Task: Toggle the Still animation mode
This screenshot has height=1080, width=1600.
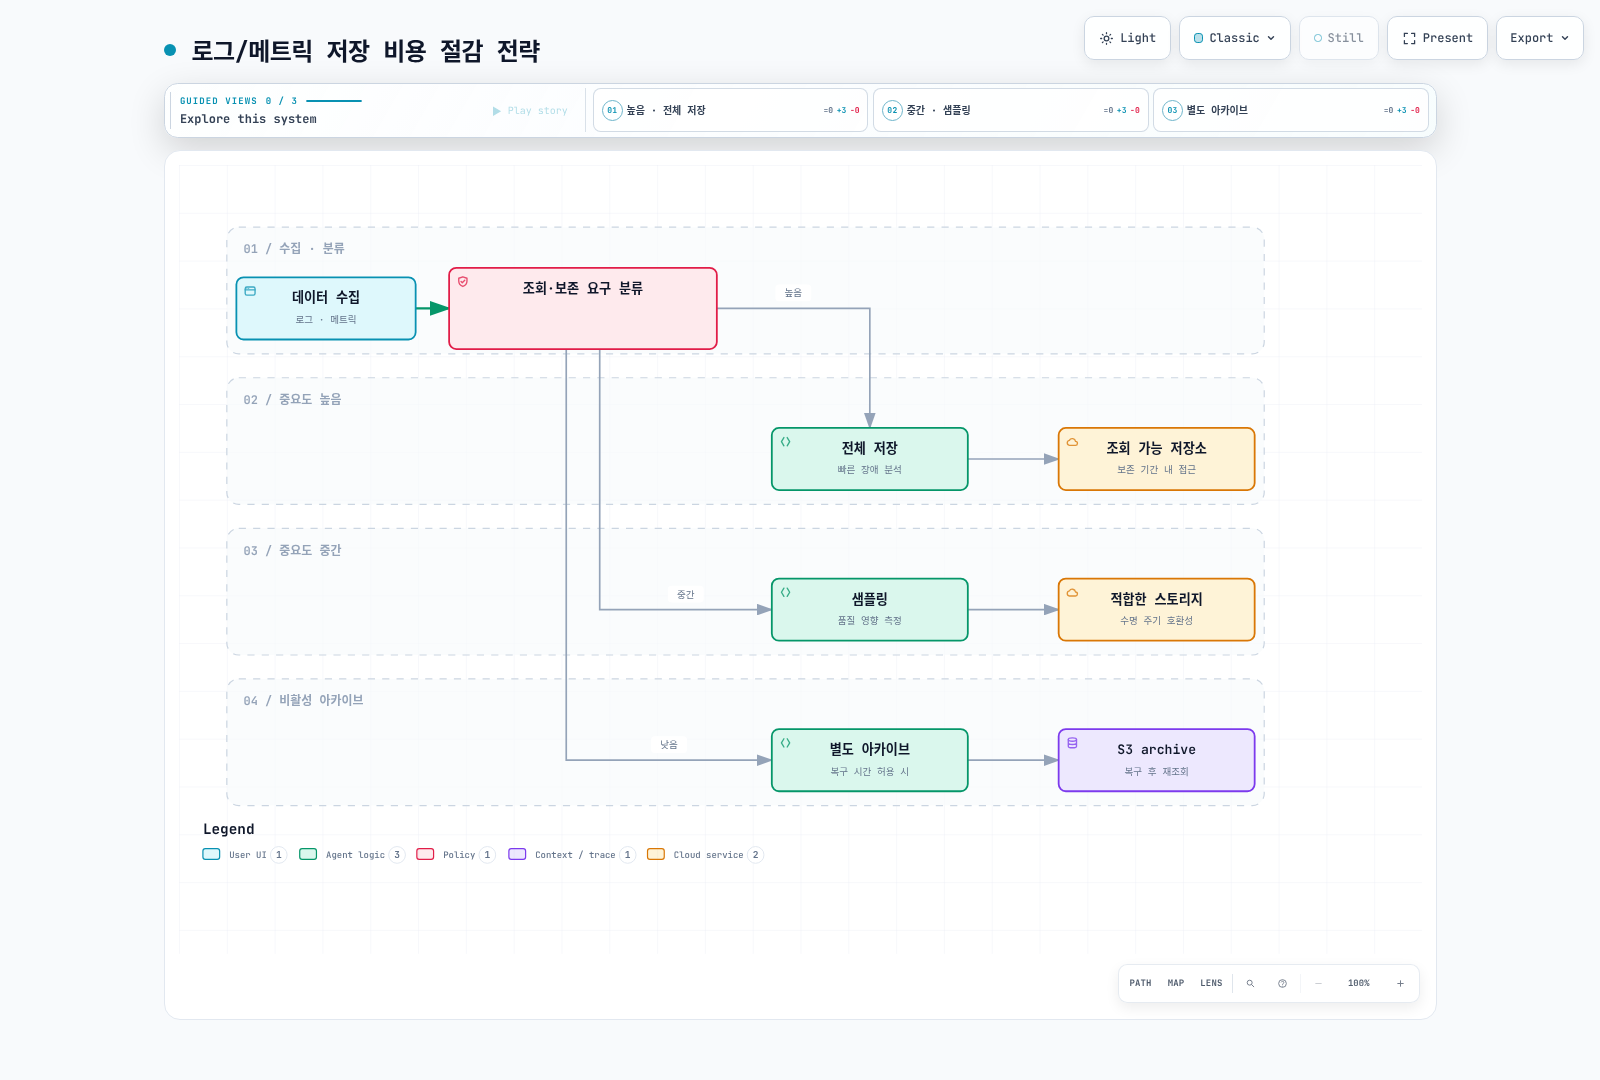Action: (x=1338, y=38)
